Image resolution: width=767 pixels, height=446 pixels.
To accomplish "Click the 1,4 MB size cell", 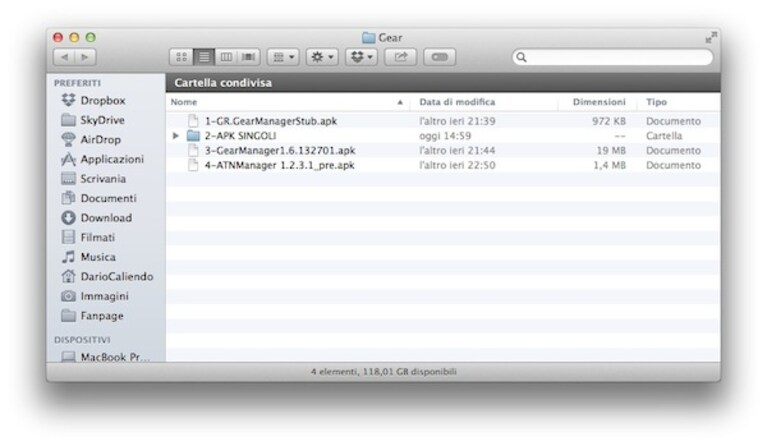I will point(609,165).
